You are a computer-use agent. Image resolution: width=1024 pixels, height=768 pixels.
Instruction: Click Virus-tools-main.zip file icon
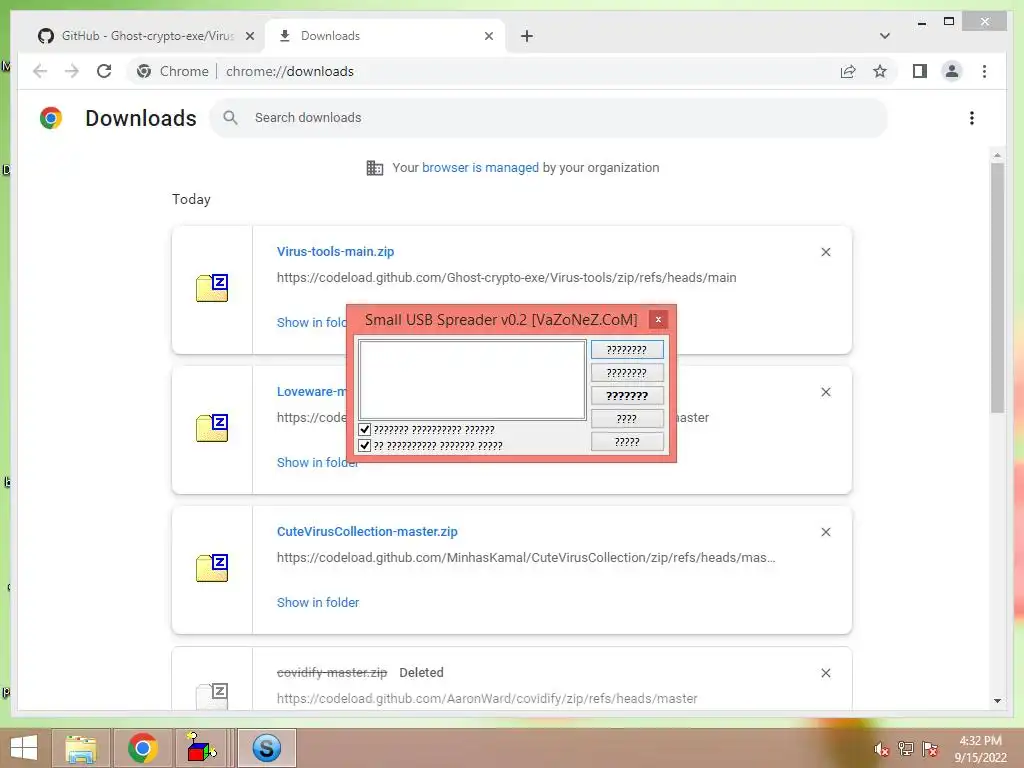212,288
